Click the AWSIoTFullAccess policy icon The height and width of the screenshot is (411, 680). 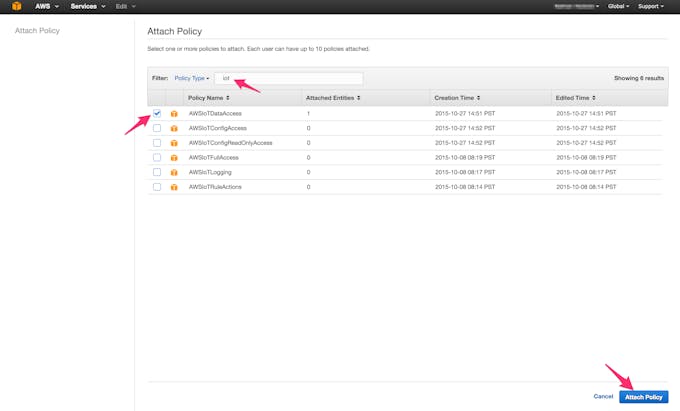[x=174, y=158]
